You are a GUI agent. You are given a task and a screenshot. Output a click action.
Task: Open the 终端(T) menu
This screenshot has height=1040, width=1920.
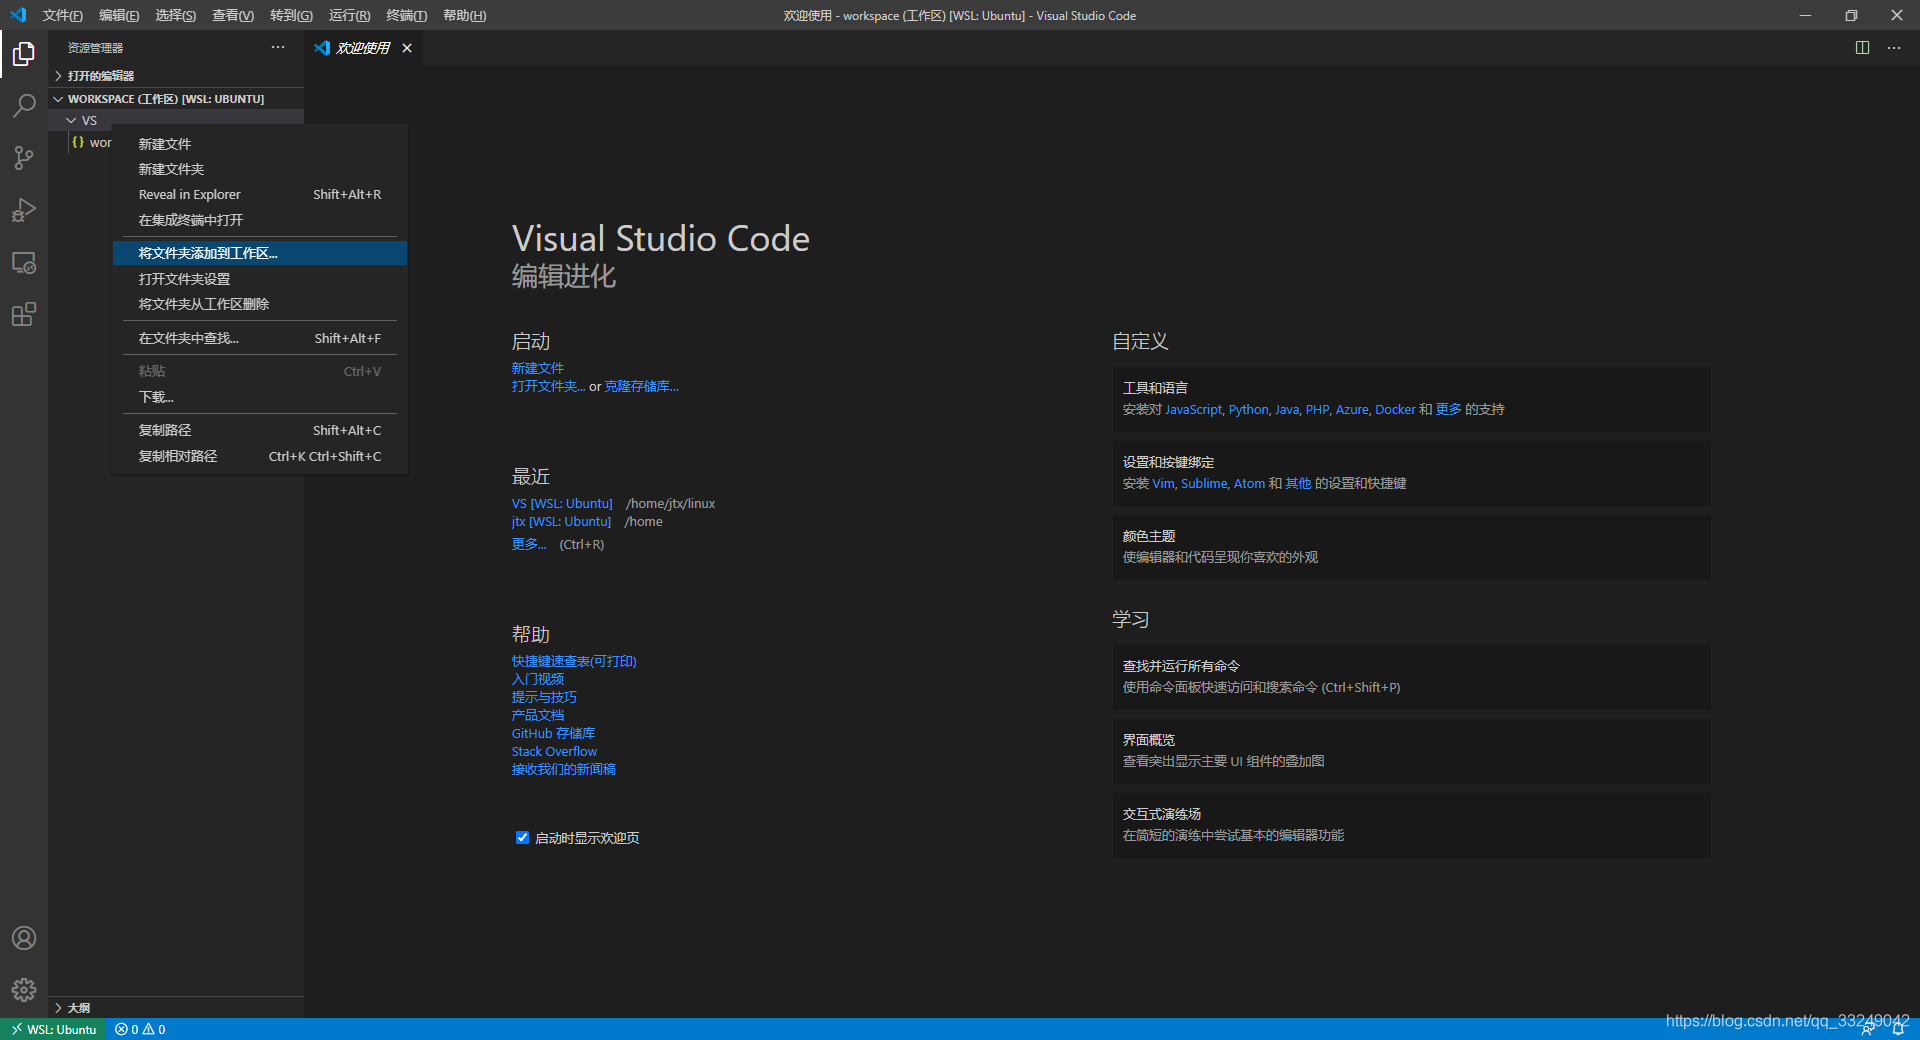click(x=406, y=15)
